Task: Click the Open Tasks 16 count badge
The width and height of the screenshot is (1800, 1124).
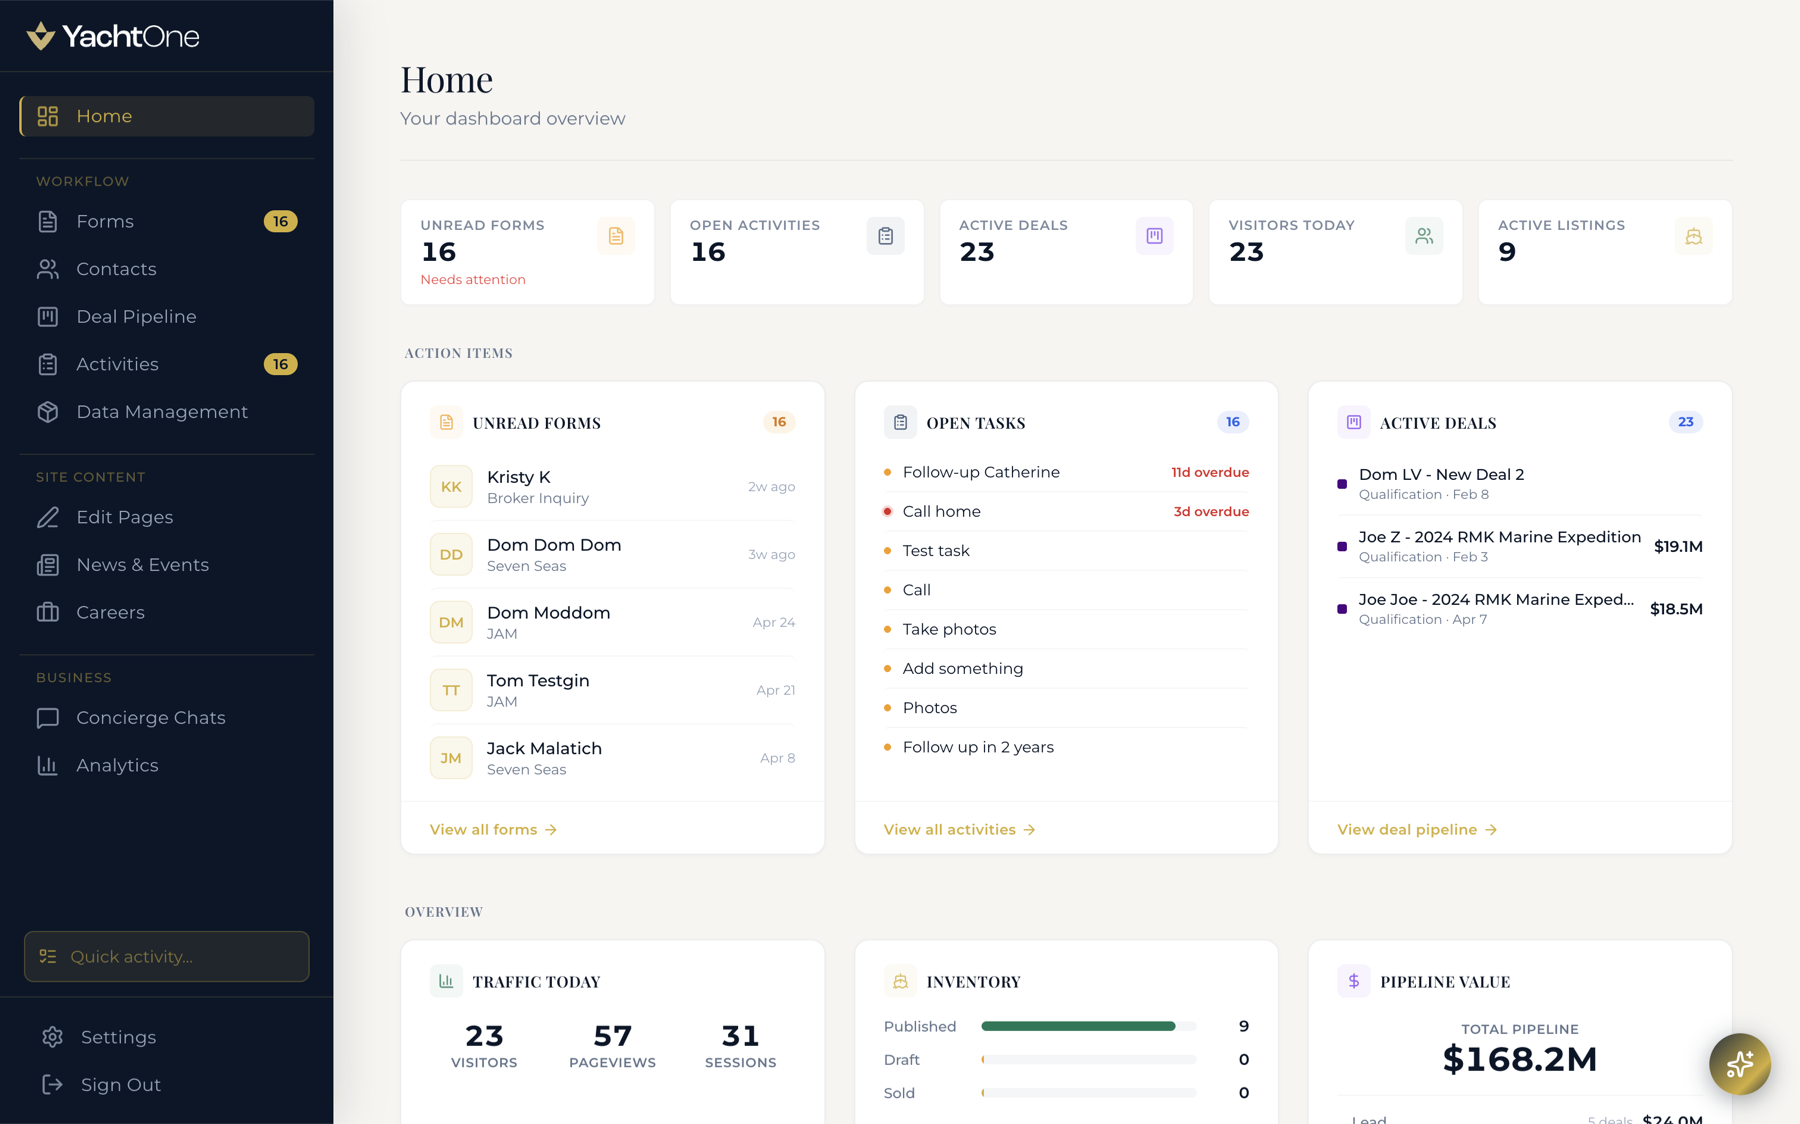Action: 1232,422
